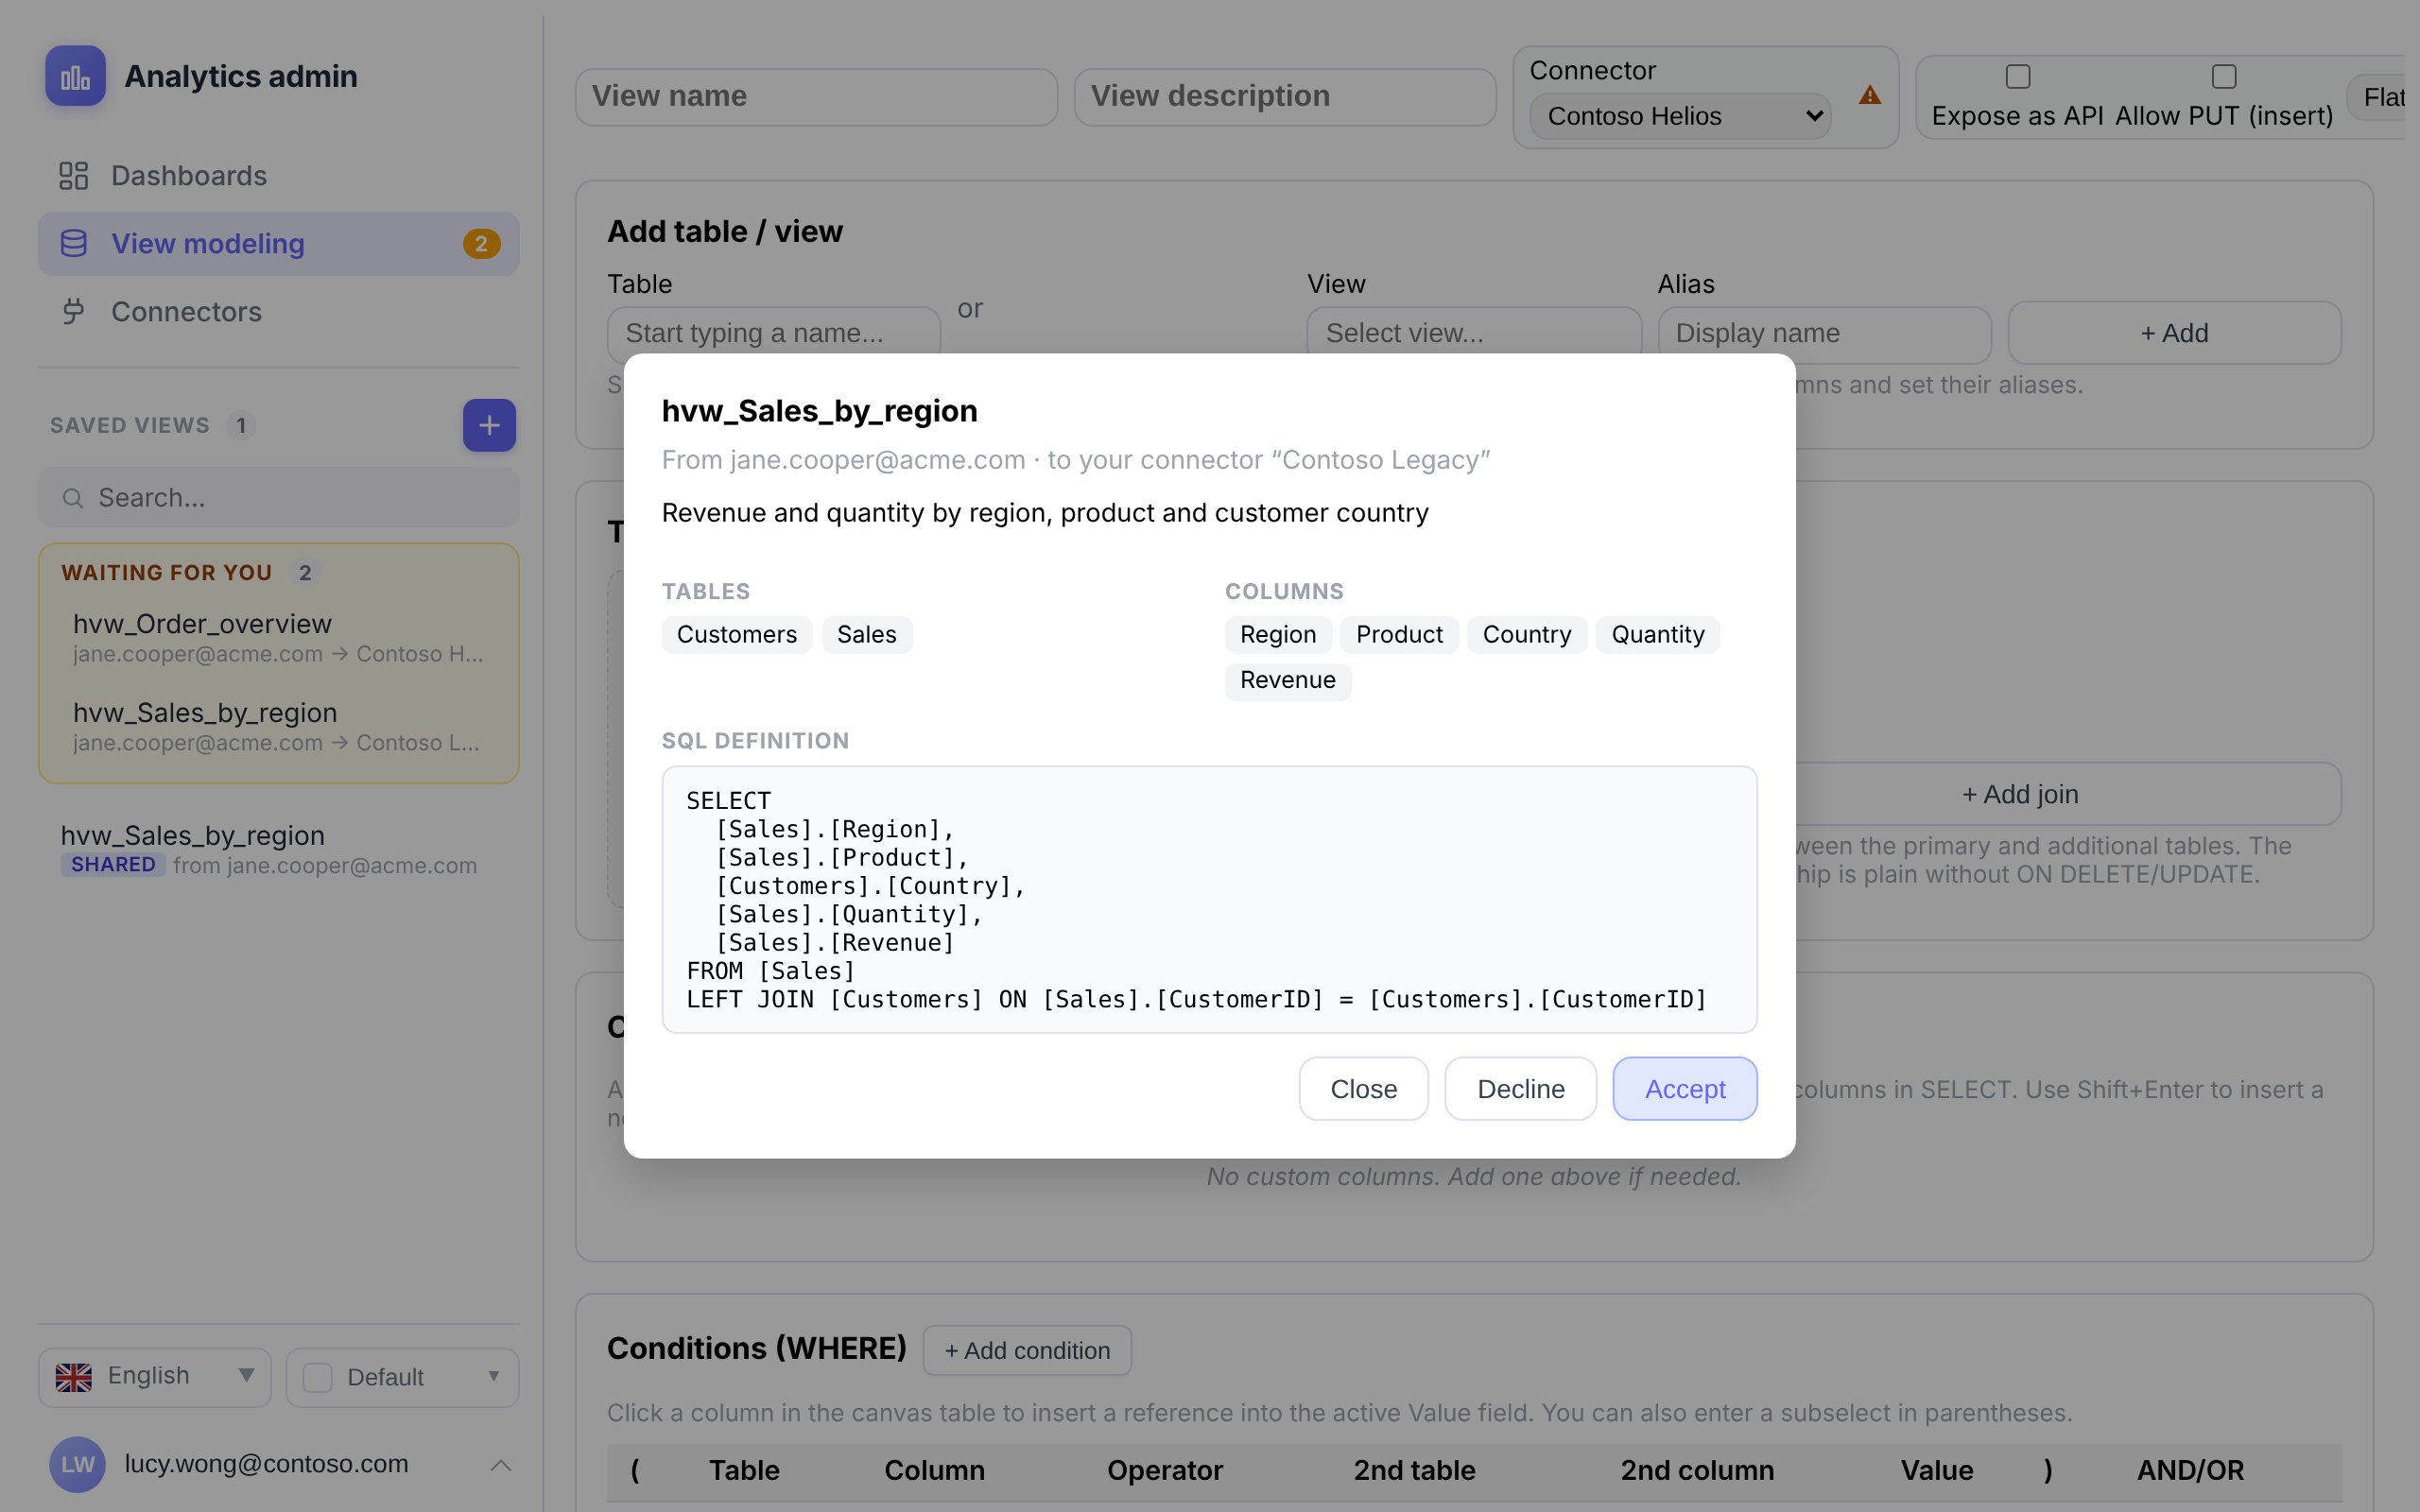
Task: Click the + Add condition button
Action: 1027,1350
